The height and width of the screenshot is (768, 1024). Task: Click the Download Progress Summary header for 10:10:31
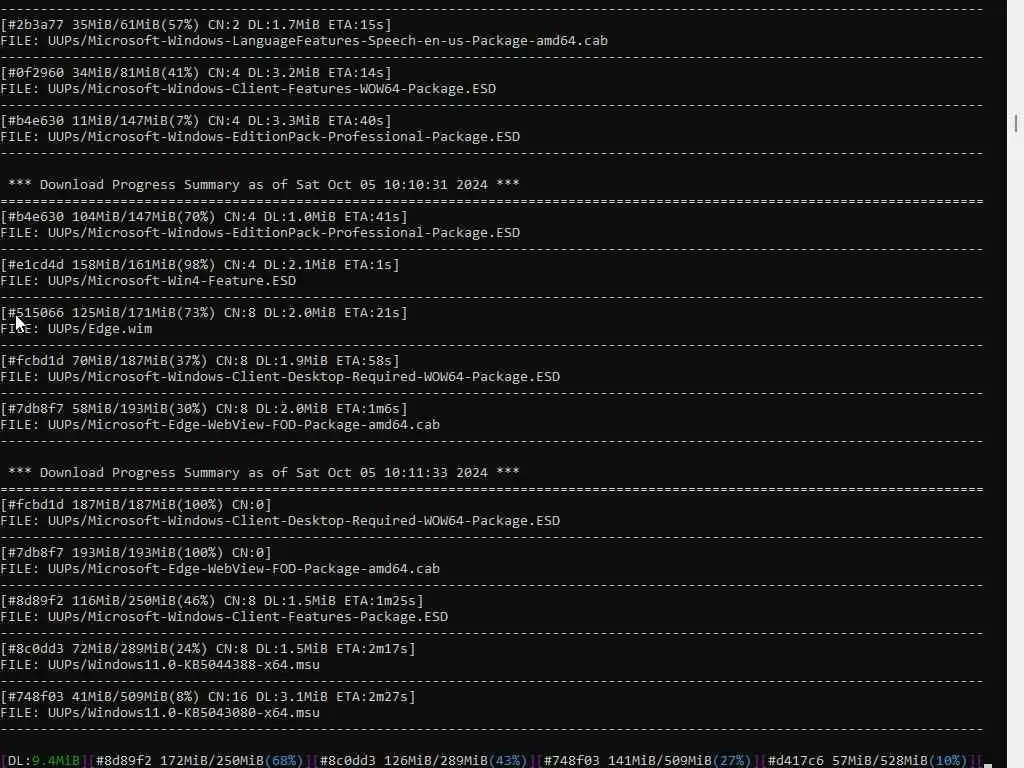point(264,185)
